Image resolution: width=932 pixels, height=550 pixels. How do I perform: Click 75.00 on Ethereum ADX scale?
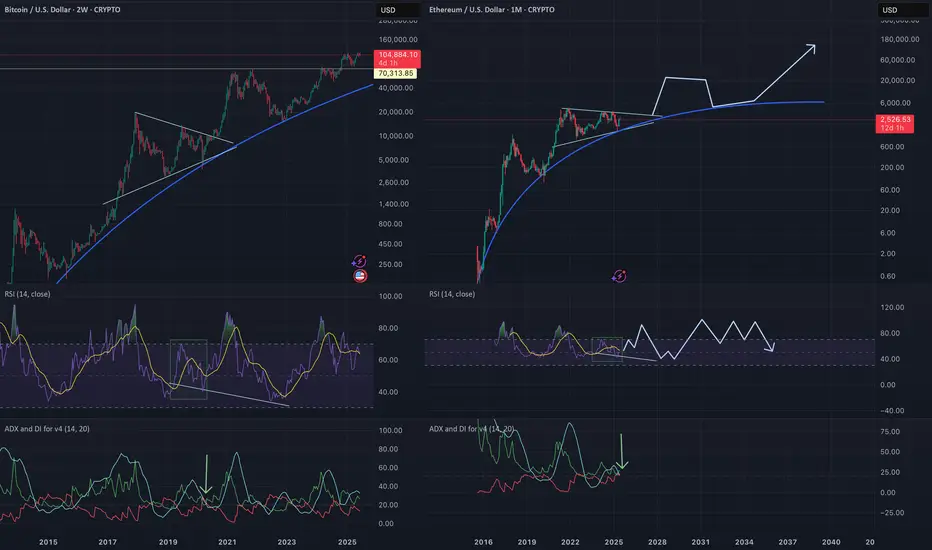point(890,432)
